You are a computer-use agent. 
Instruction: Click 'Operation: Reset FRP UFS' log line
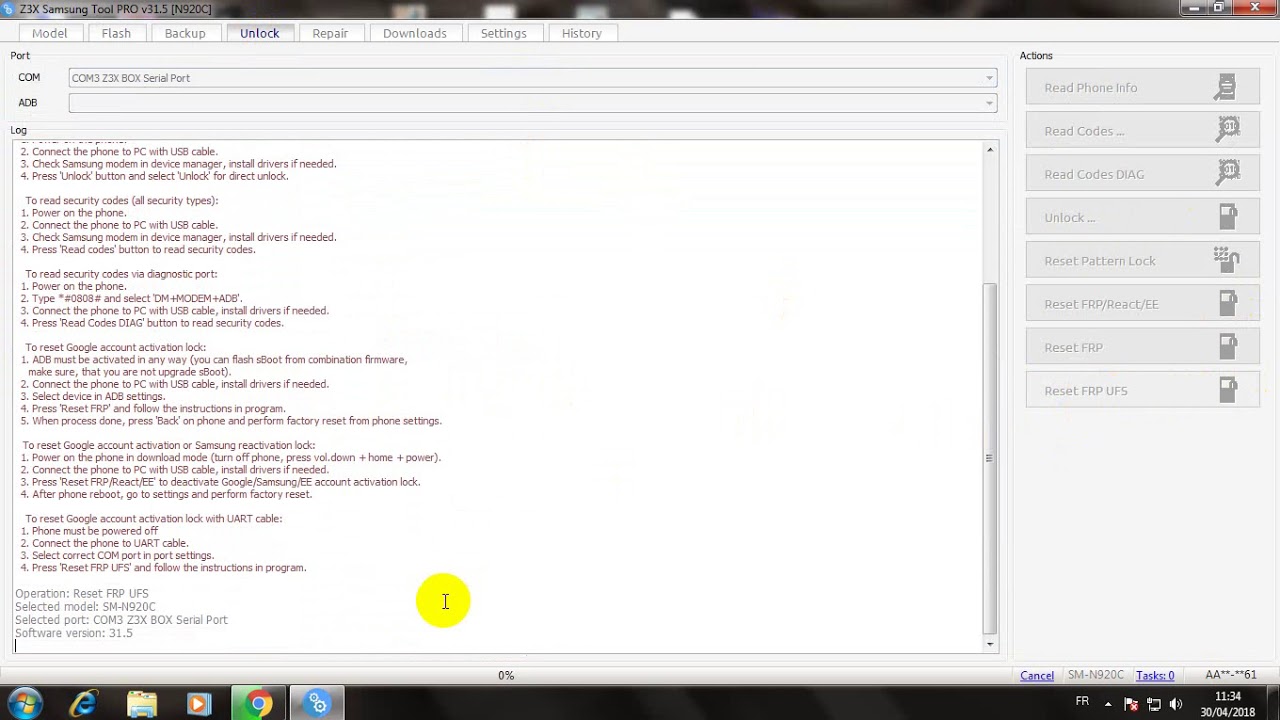[x=82, y=594]
